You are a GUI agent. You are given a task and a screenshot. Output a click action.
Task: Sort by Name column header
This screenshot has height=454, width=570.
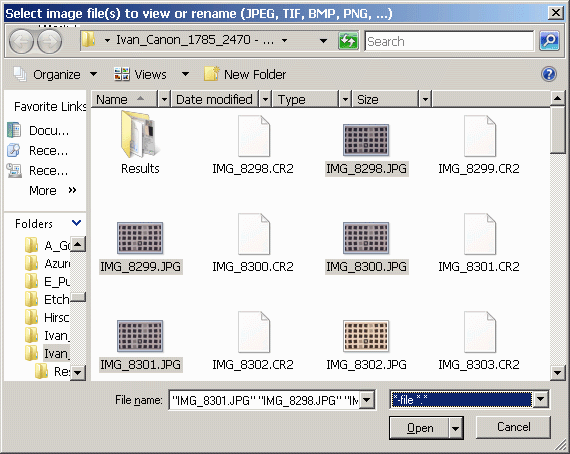pyautogui.click(x=125, y=99)
